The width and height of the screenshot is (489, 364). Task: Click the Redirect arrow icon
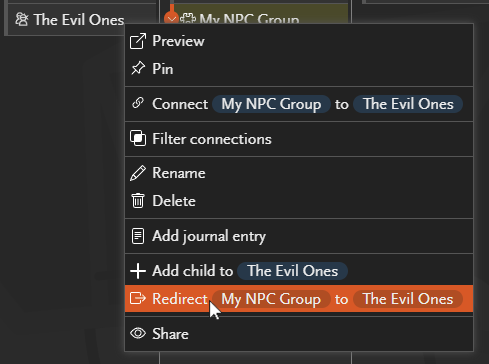(x=138, y=298)
